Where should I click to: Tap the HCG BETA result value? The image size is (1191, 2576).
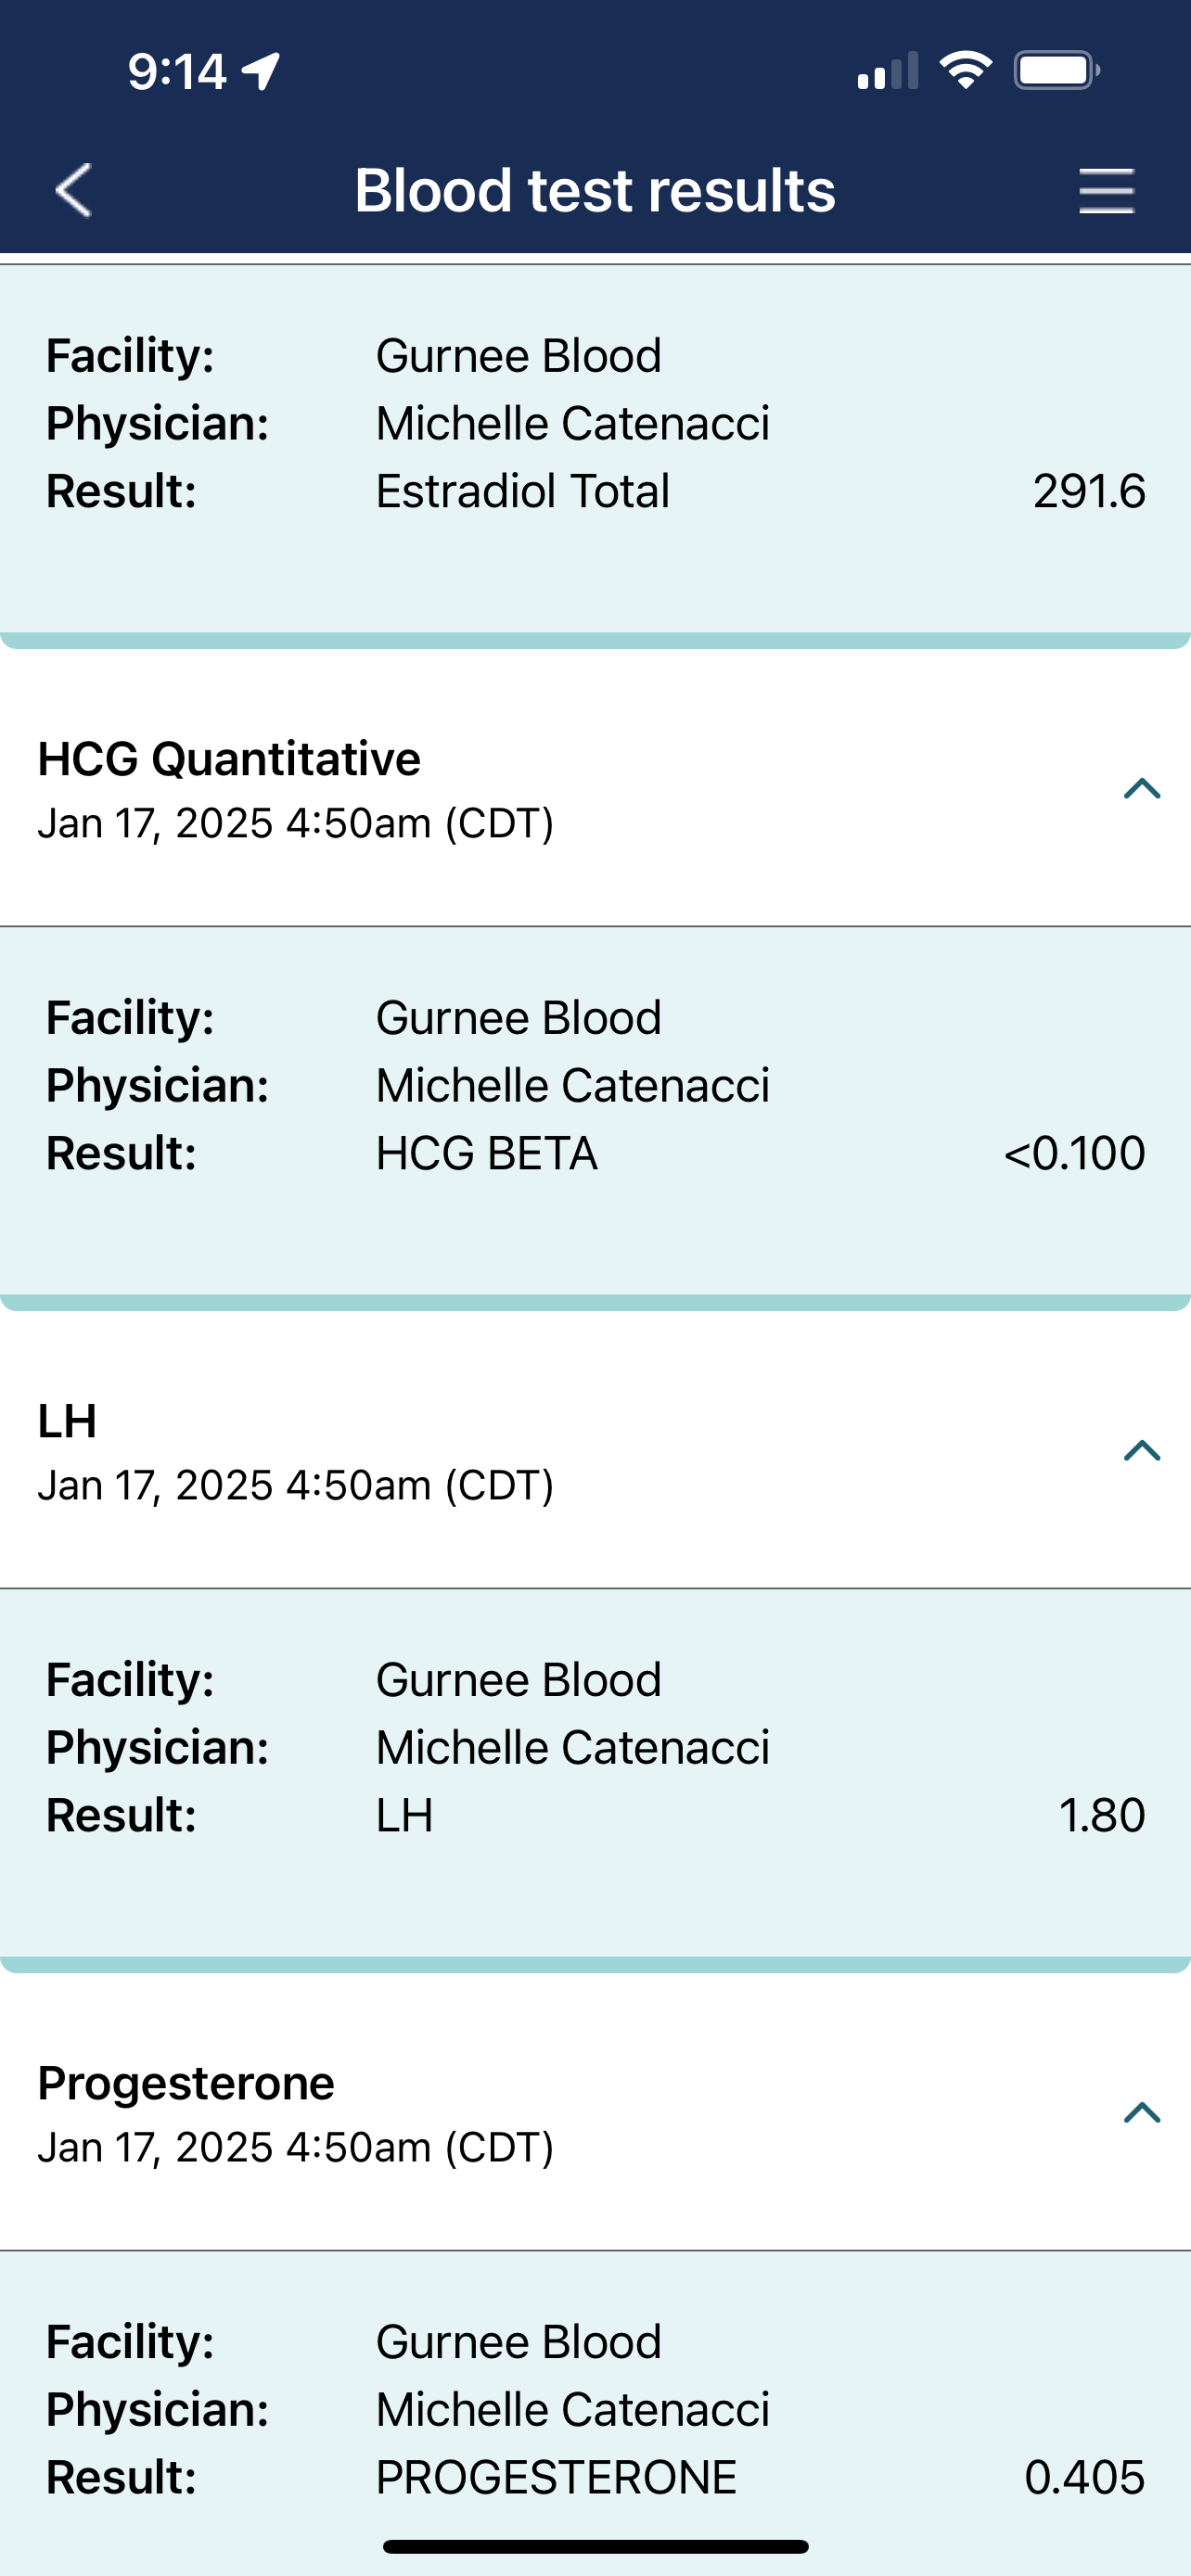point(1074,1153)
